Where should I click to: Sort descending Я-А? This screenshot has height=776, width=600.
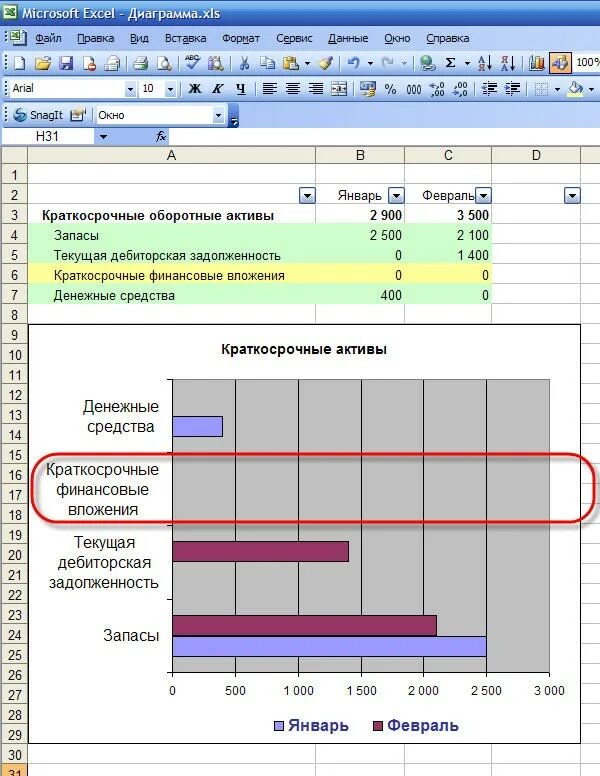pyautogui.click(x=508, y=63)
